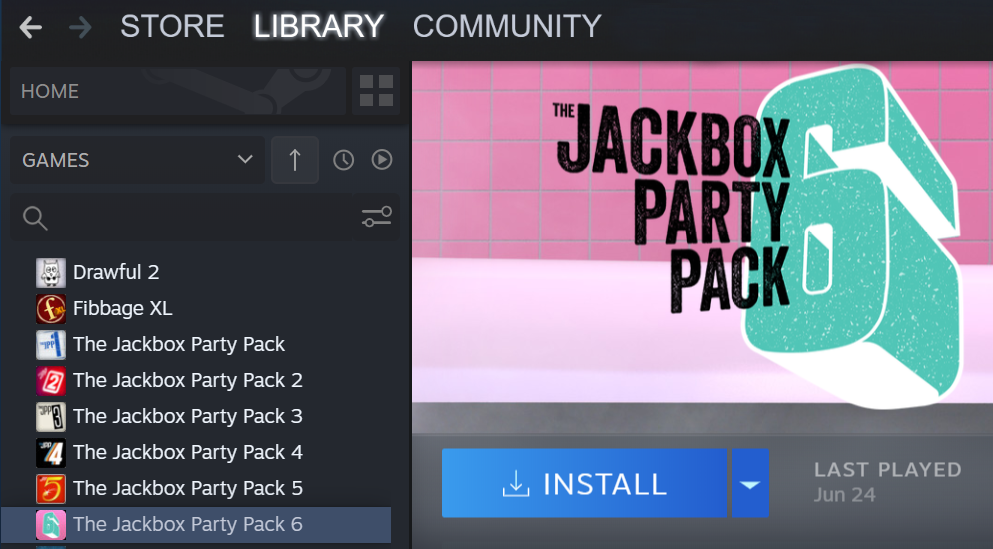Switch to the LIBRARY tab
Viewport: 993px width, 549px height.
pyautogui.click(x=319, y=26)
